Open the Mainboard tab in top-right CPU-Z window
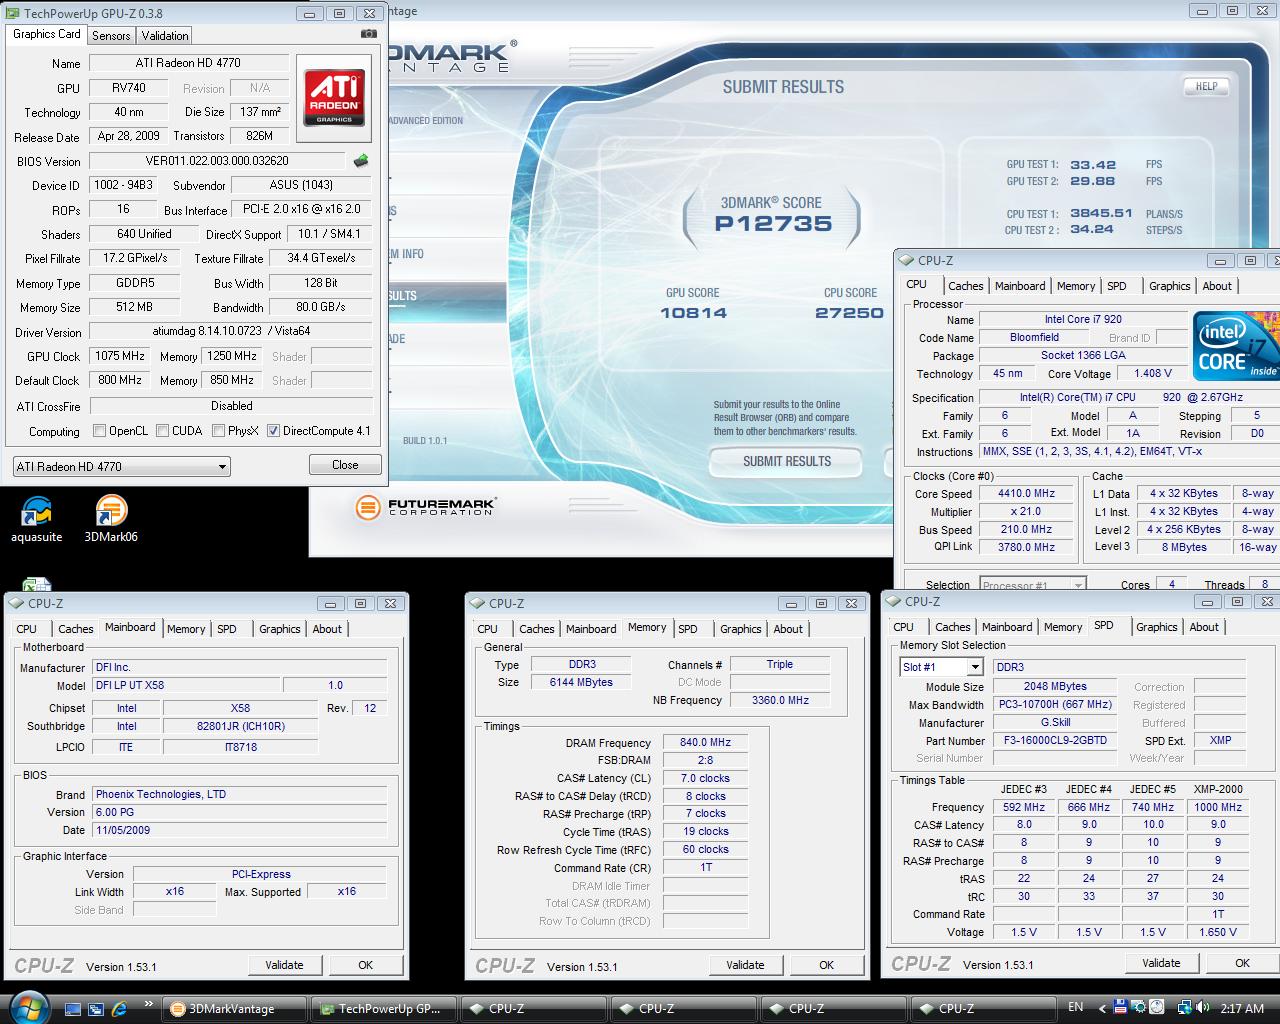This screenshot has height=1024, width=1280. (1020, 286)
